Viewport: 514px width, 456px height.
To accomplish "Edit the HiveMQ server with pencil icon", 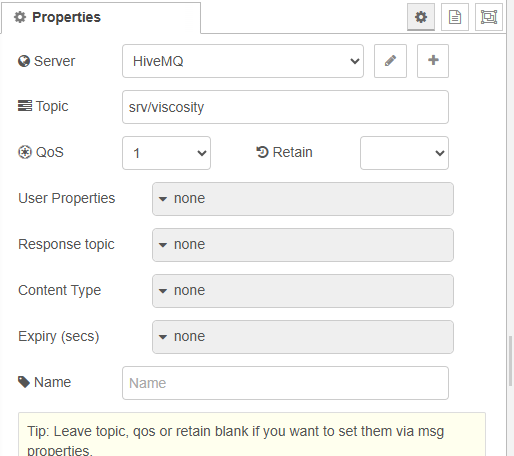I will (x=390, y=61).
